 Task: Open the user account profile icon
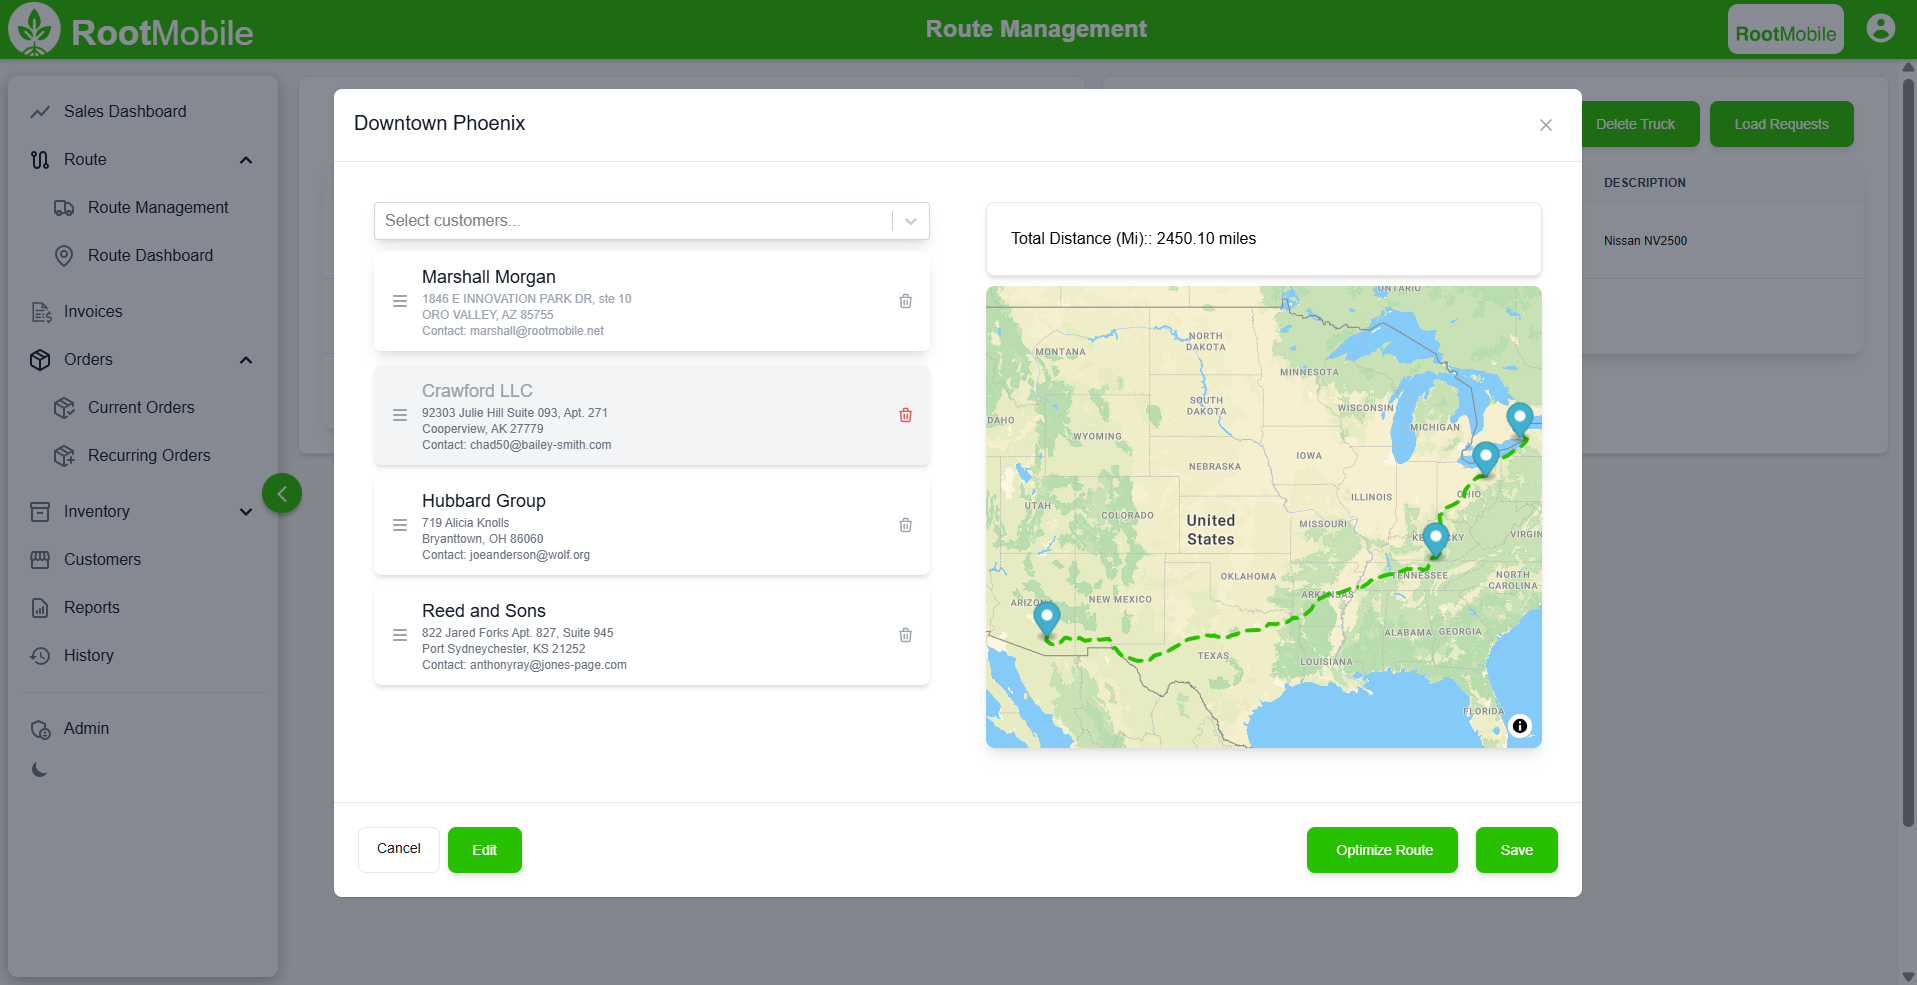tap(1880, 28)
